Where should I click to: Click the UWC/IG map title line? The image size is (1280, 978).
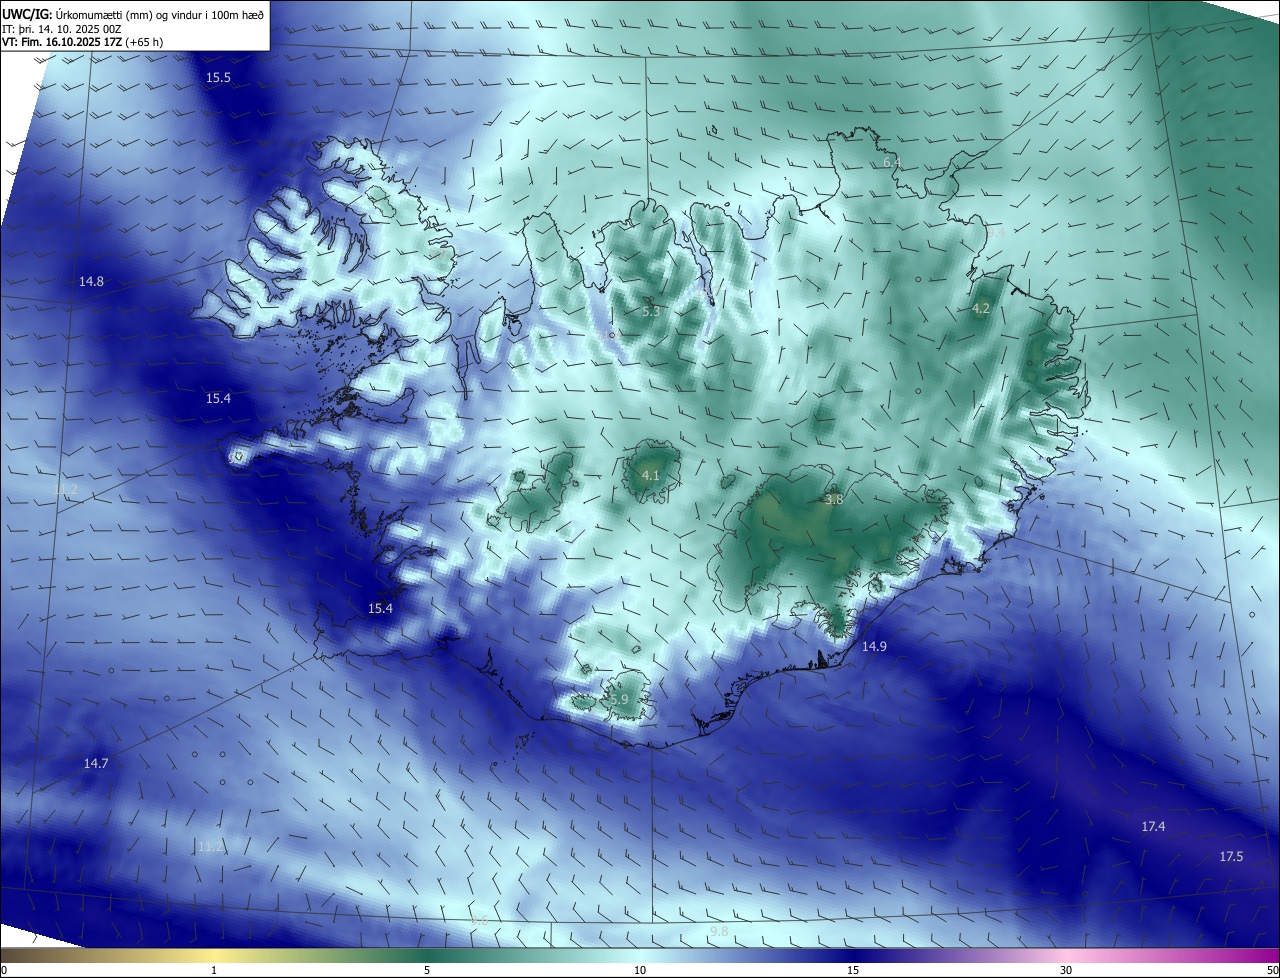pyautogui.click(x=133, y=14)
